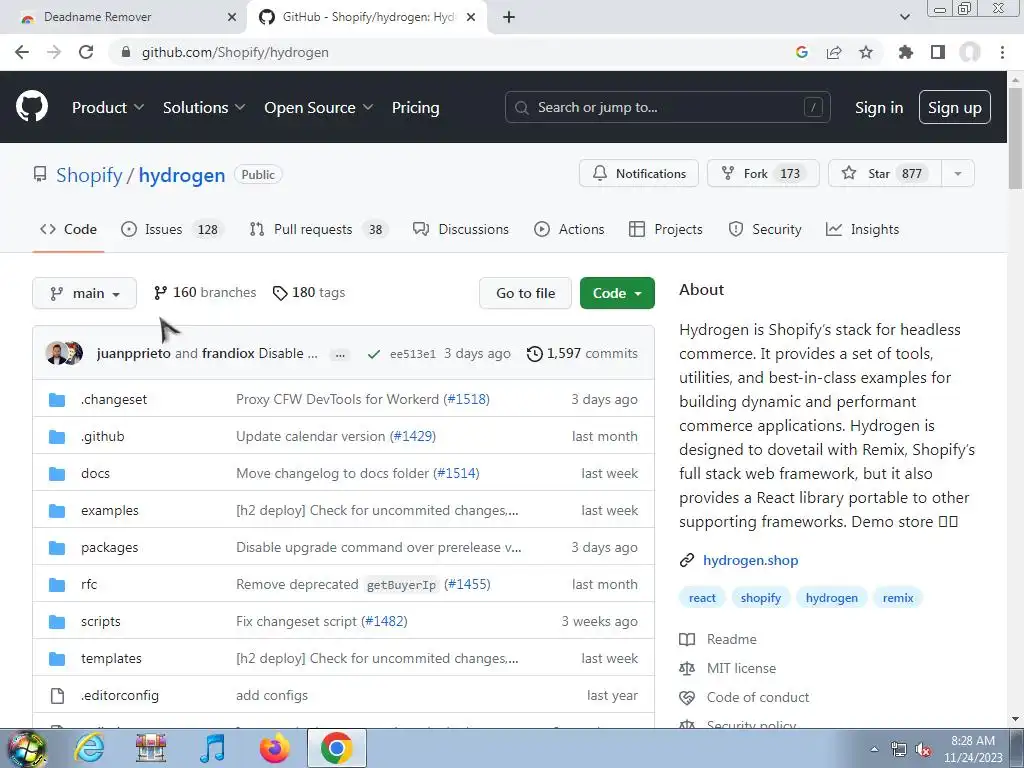Open the tab search chevron
The width and height of the screenshot is (1024, 768).
pos(904,17)
